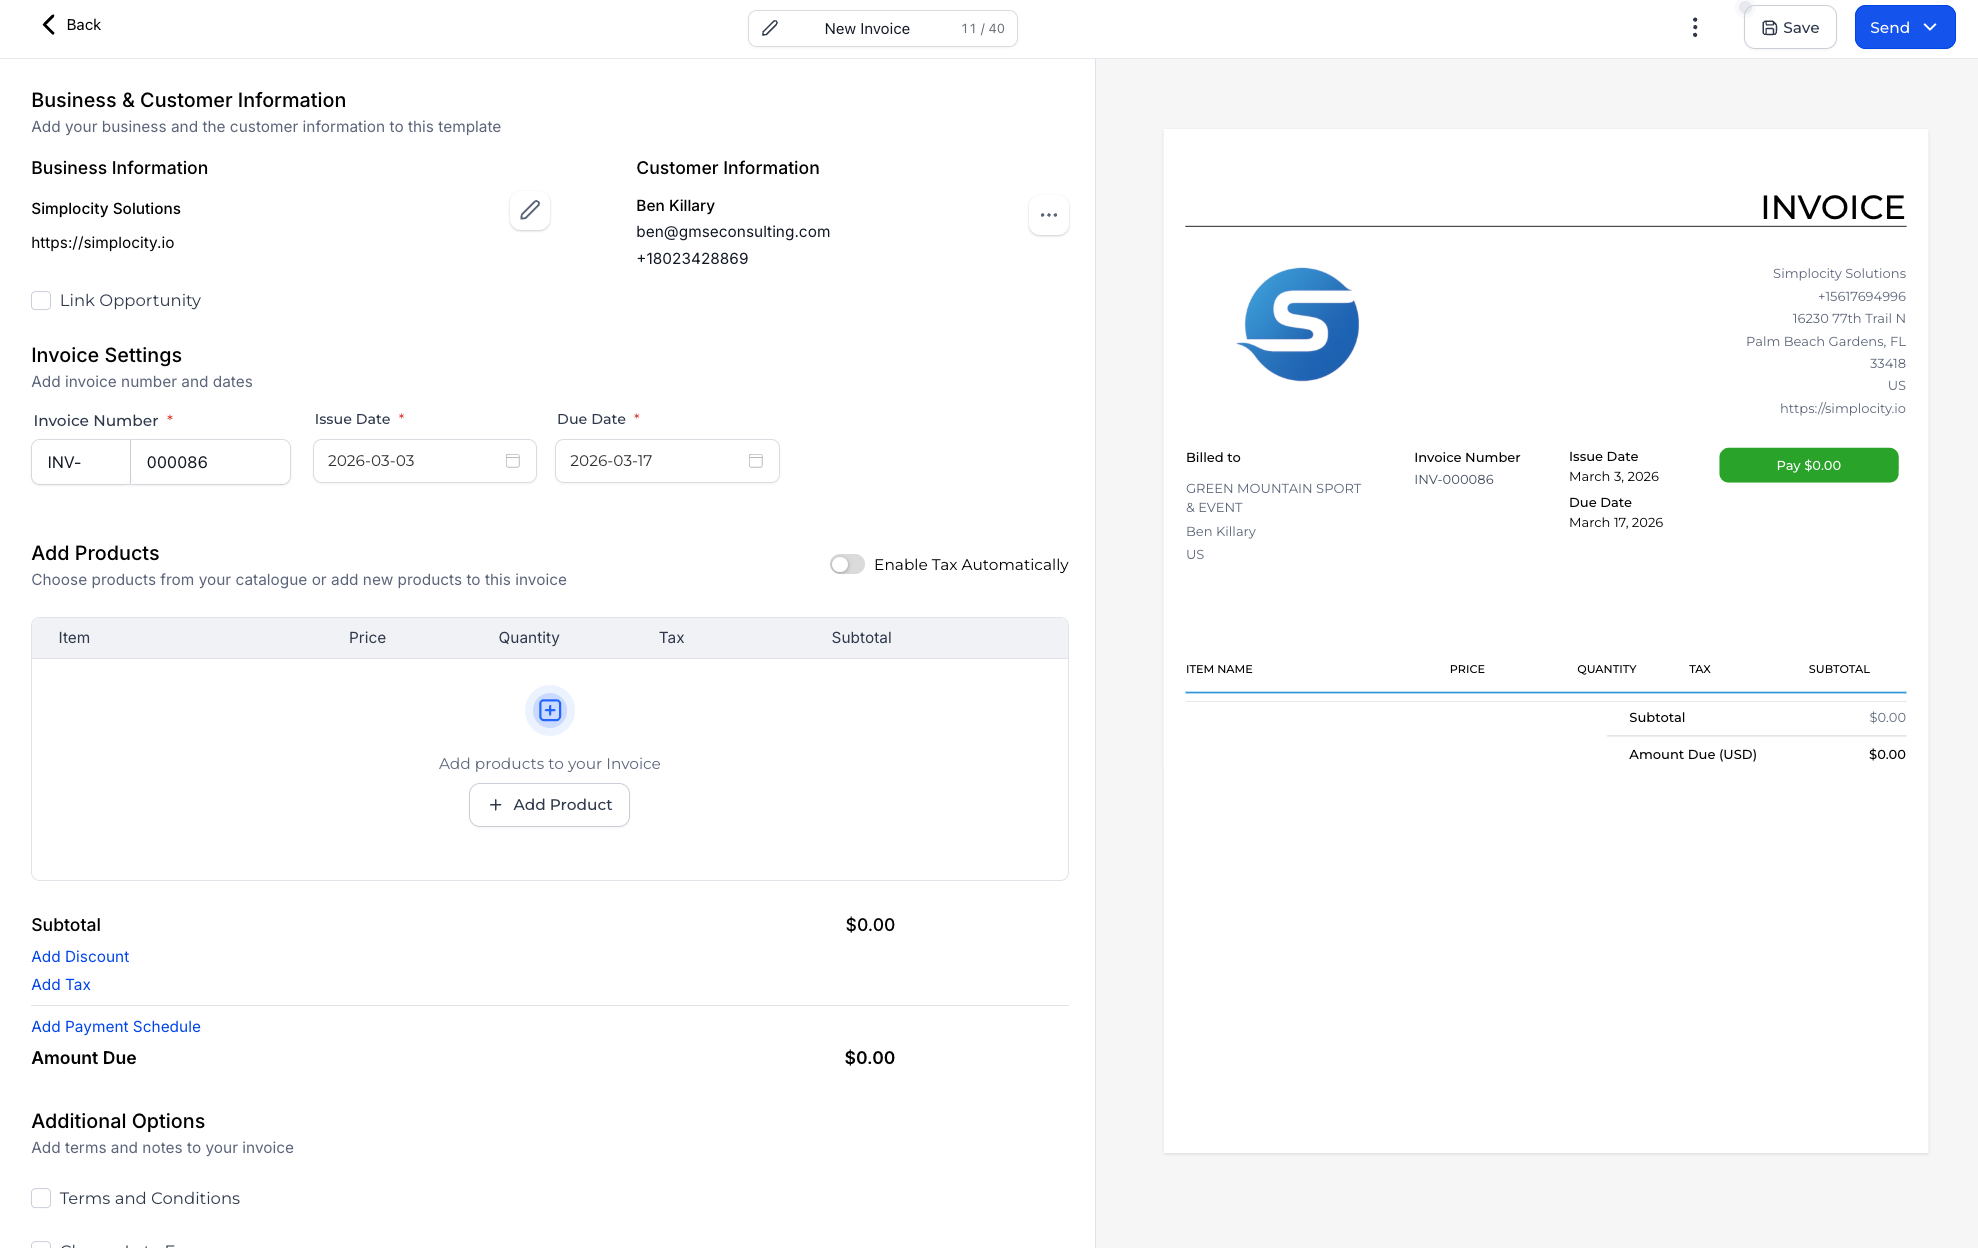The width and height of the screenshot is (1978, 1248).
Task: Open the three-dot options menu near Save
Action: click(1695, 27)
